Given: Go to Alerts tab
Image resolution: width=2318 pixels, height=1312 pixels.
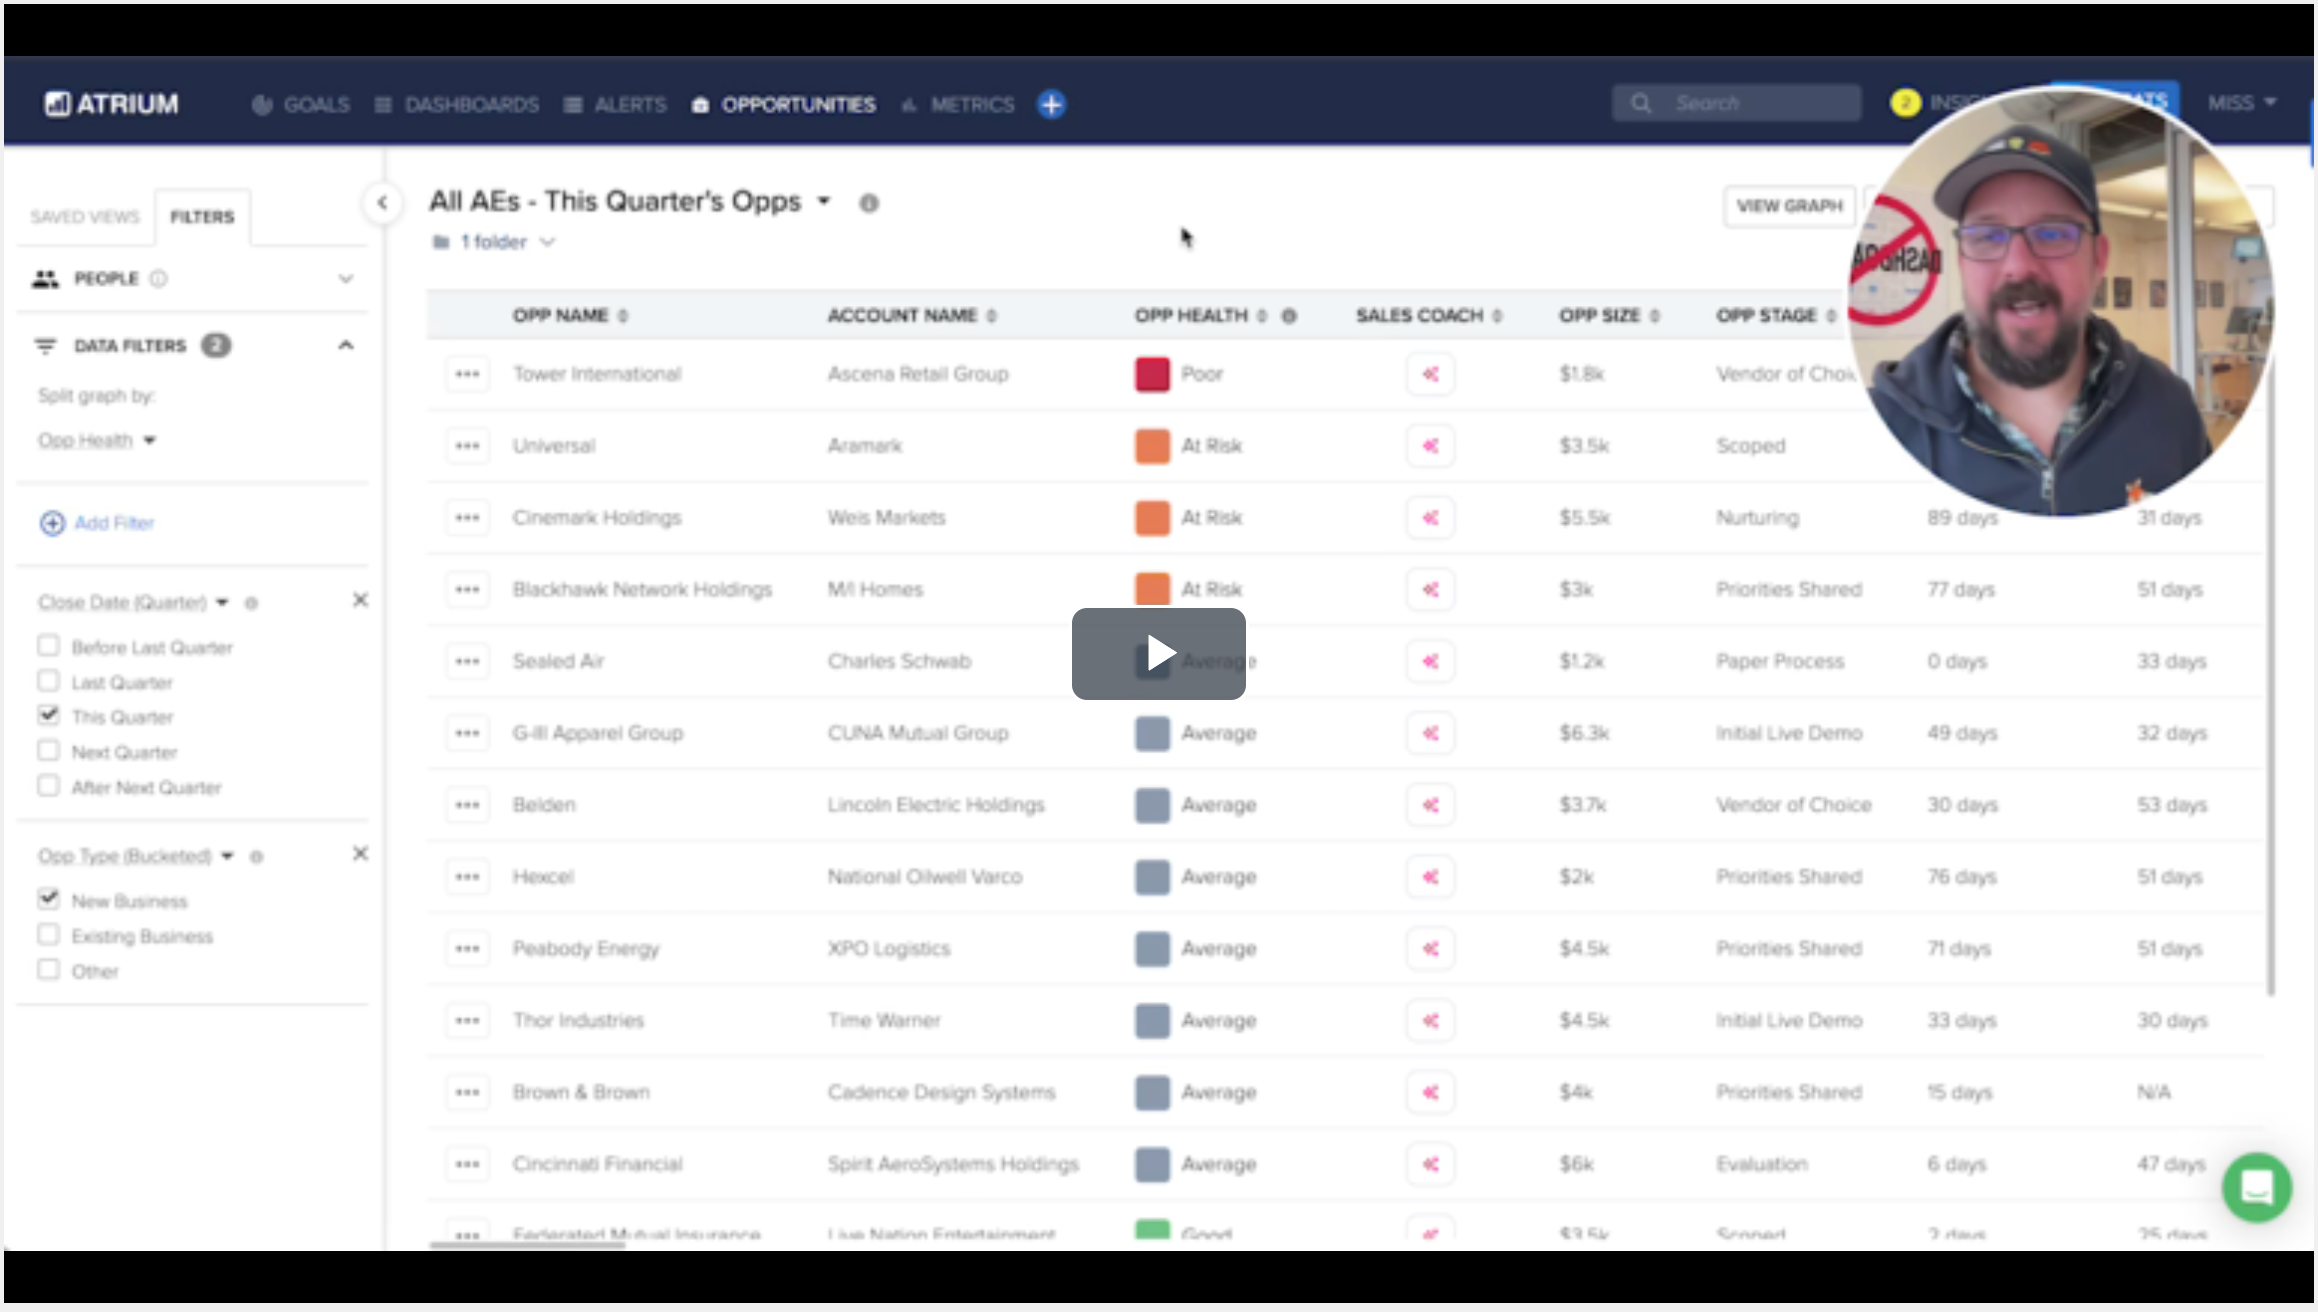Looking at the screenshot, I should point(615,105).
